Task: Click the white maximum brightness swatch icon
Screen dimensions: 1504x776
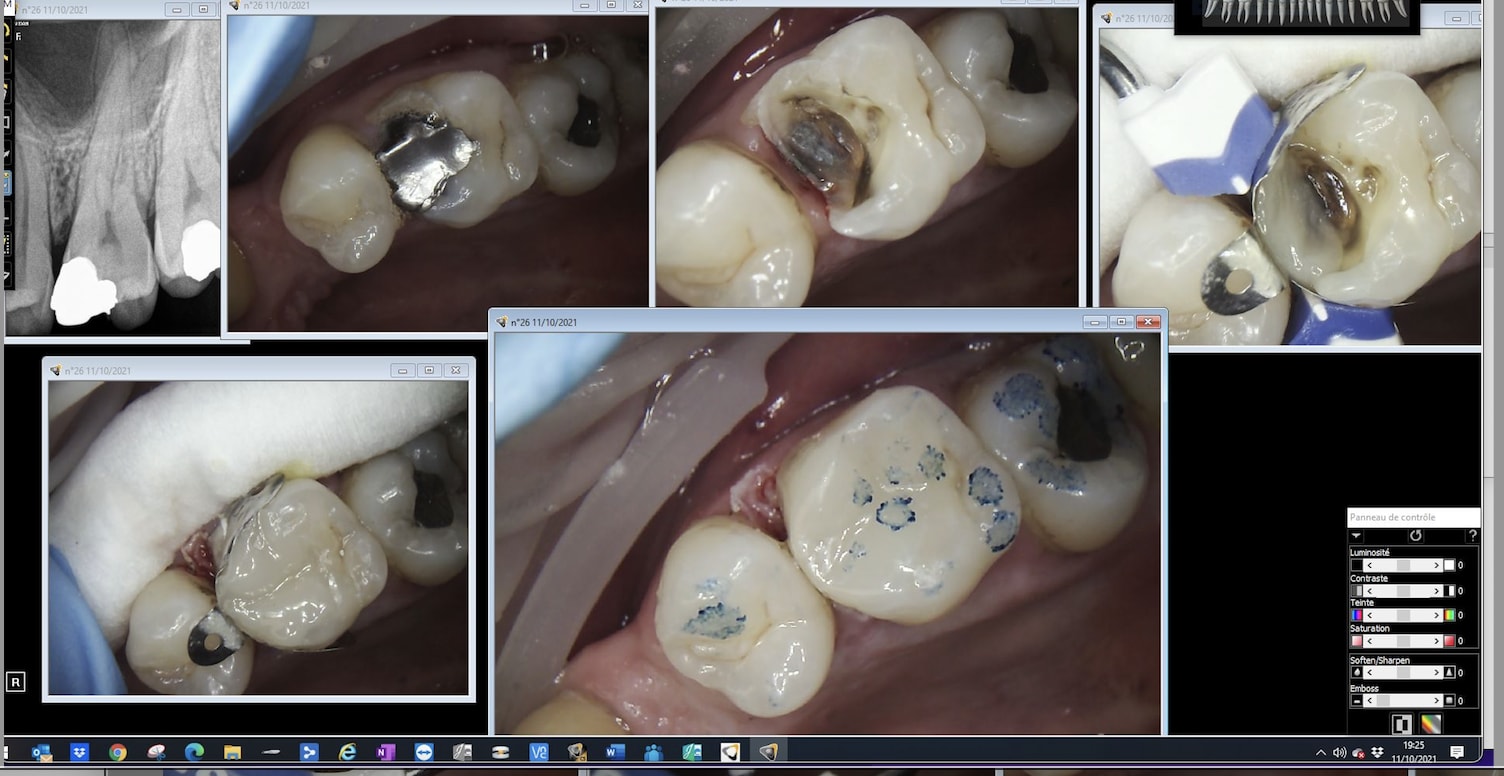Action: click(x=1449, y=566)
